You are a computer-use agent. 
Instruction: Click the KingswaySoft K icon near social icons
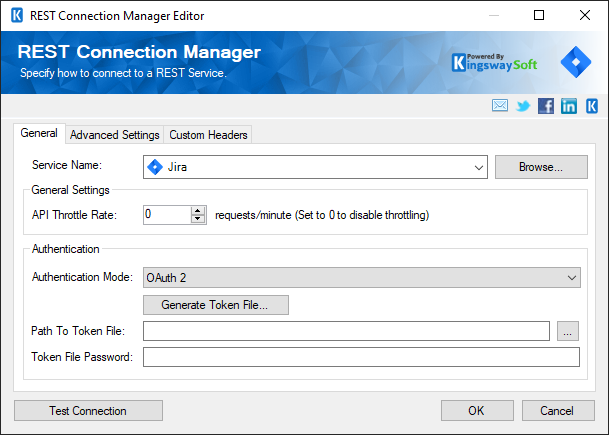[x=592, y=106]
